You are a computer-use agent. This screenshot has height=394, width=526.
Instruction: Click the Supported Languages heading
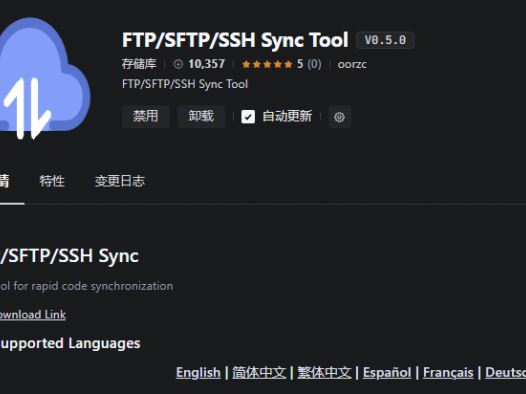(x=70, y=343)
